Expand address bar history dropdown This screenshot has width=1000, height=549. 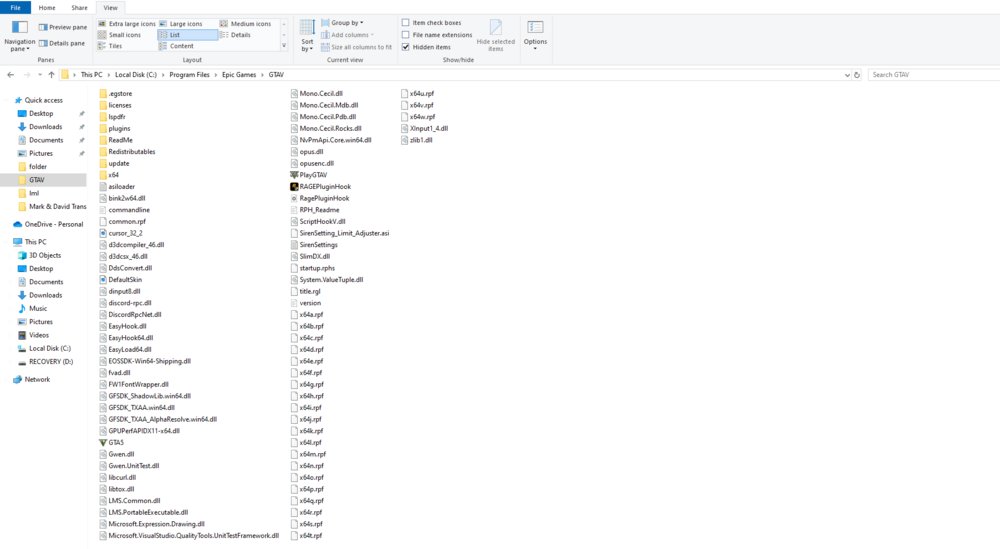click(x=847, y=75)
